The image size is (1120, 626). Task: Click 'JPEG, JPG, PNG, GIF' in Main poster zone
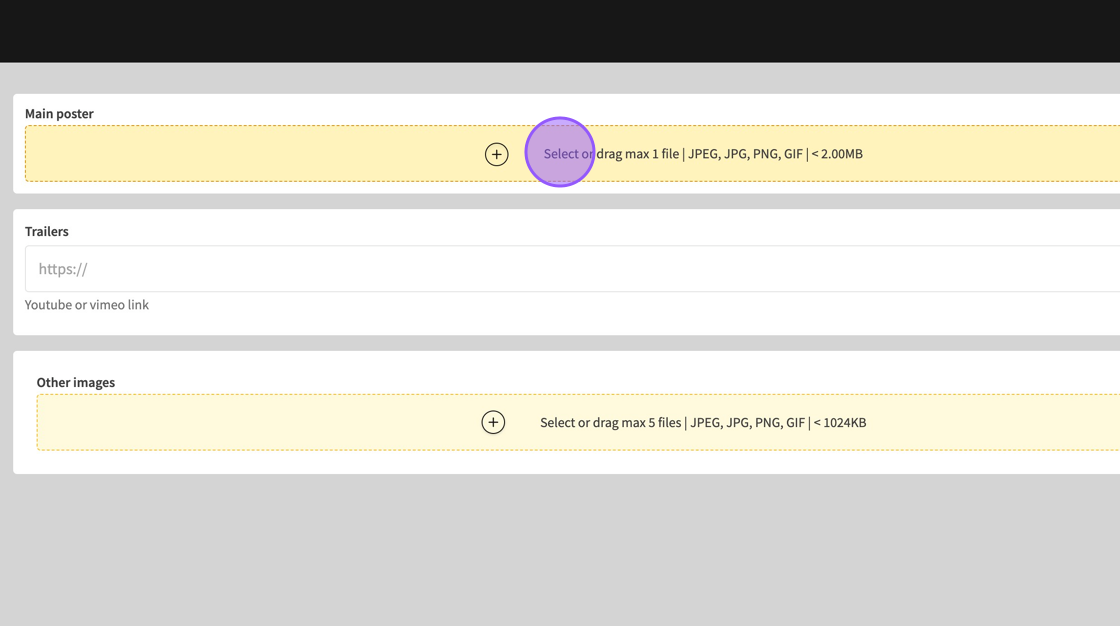pyautogui.click(x=745, y=154)
